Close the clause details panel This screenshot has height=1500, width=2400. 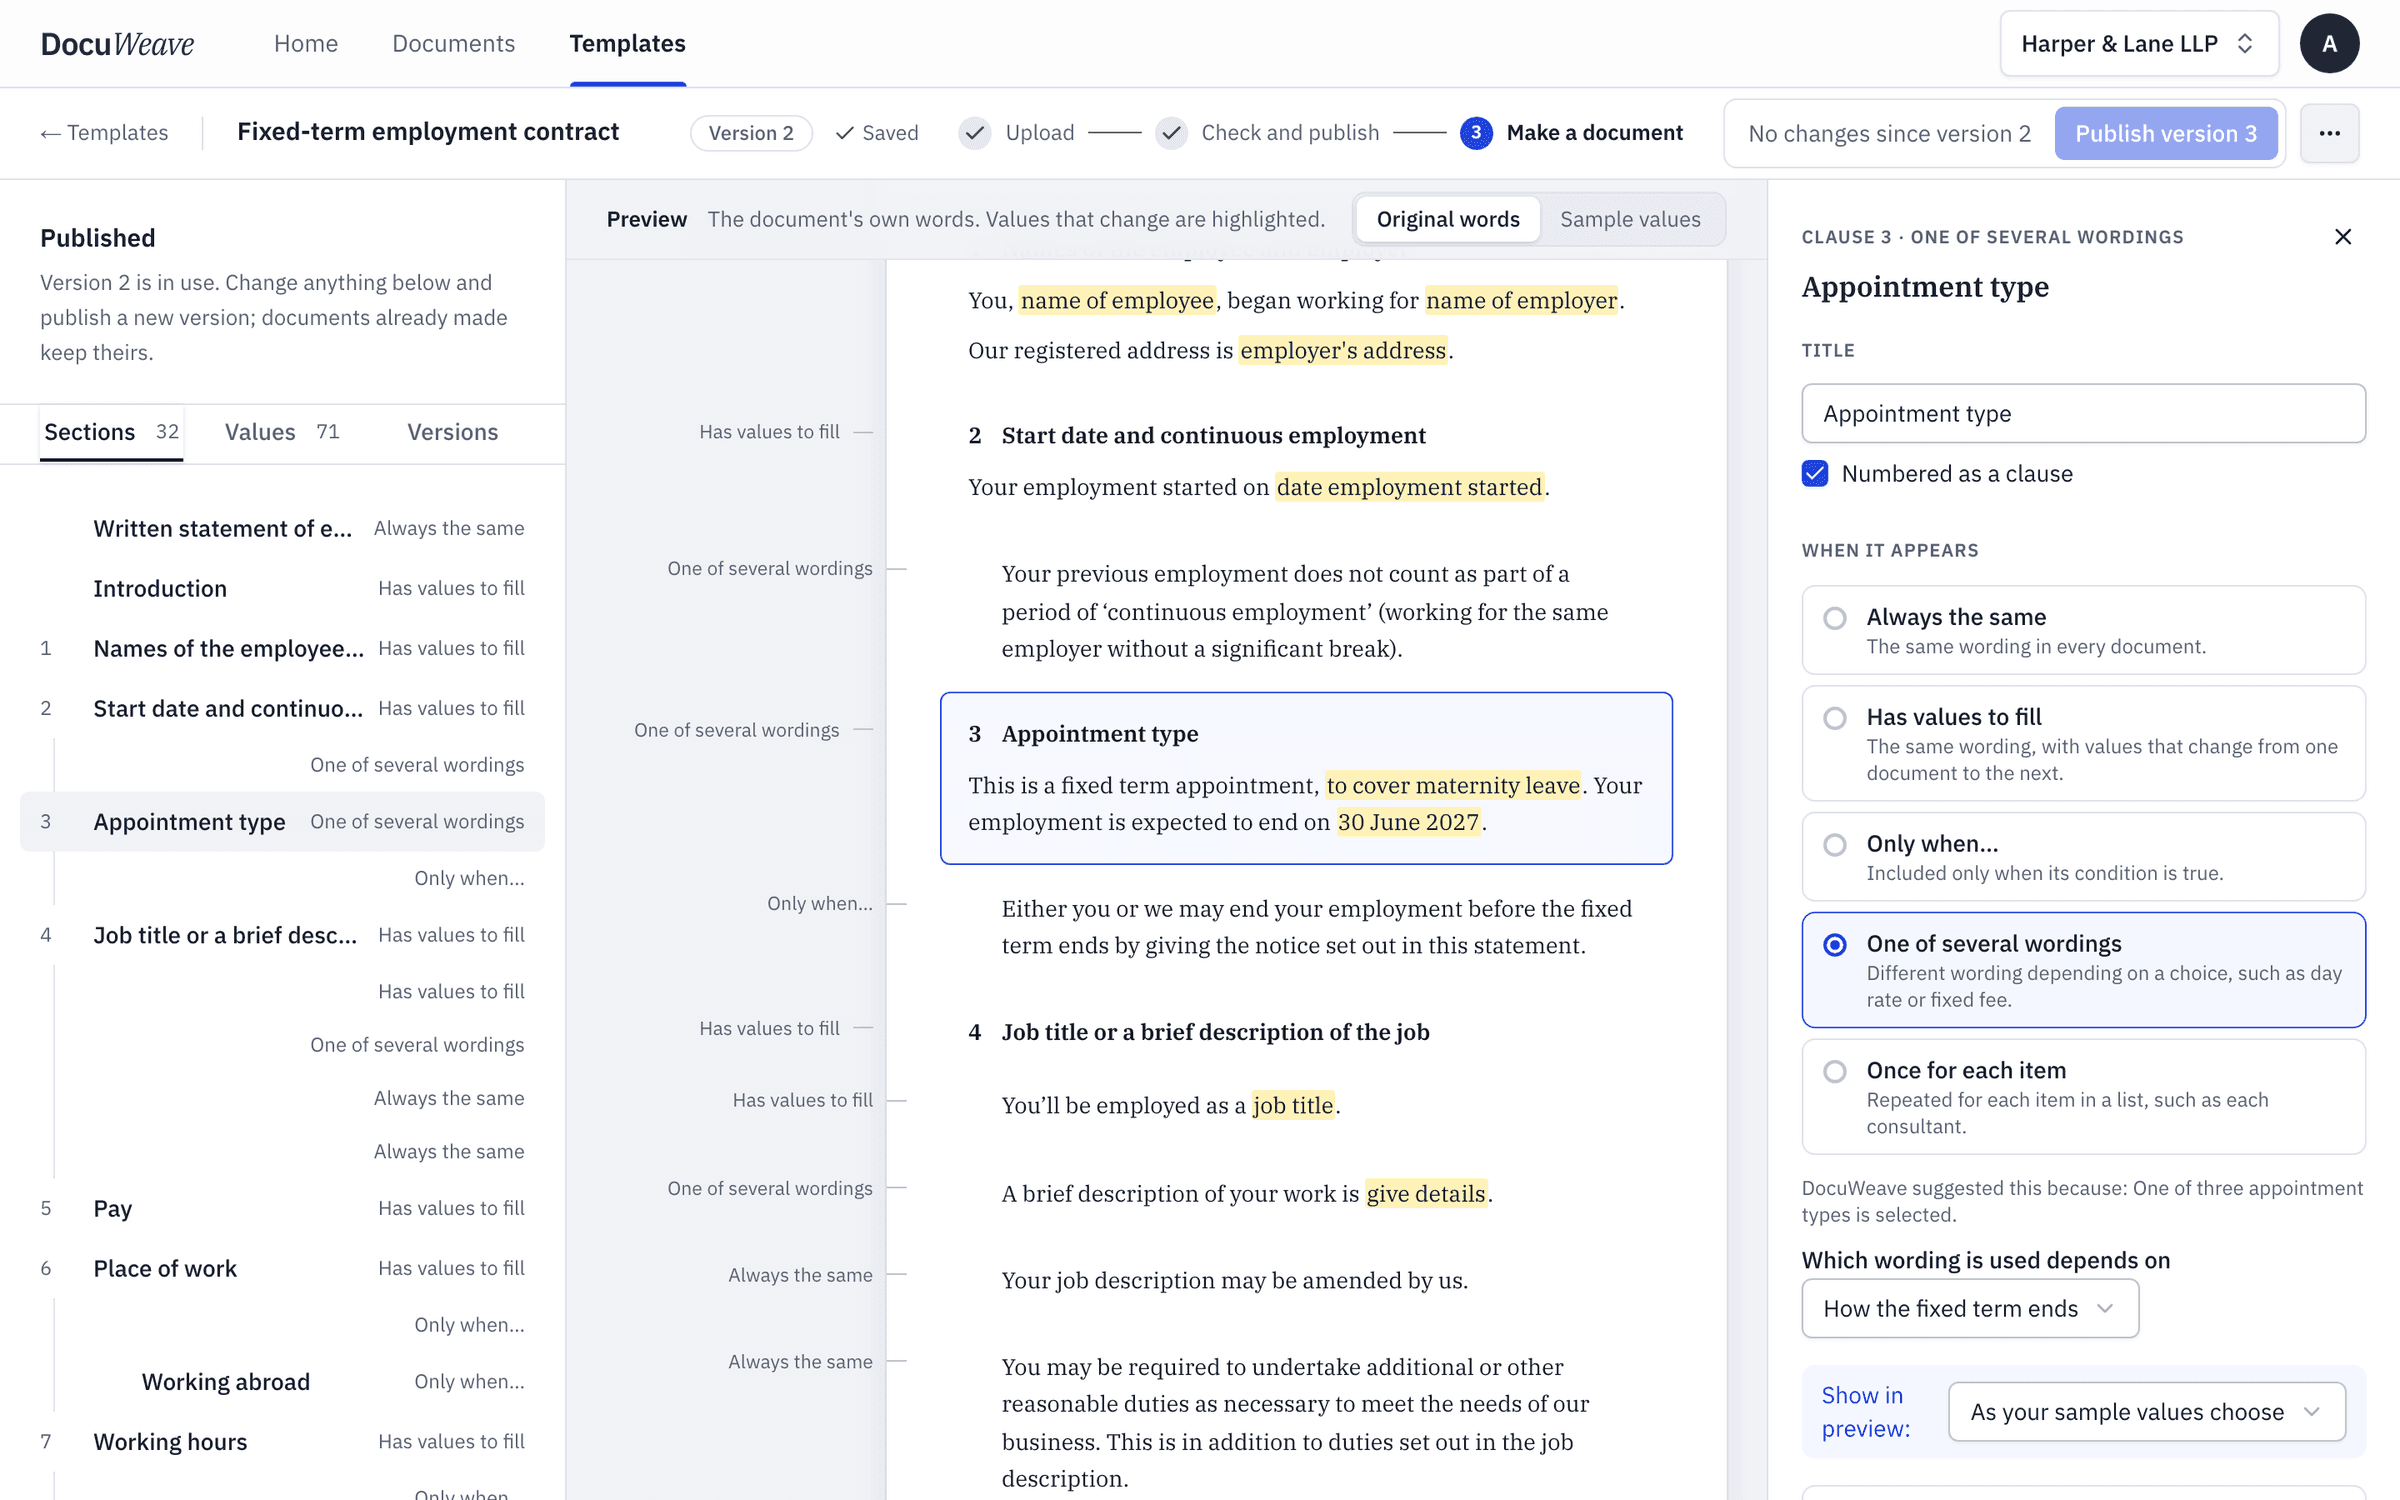point(2343,237)
